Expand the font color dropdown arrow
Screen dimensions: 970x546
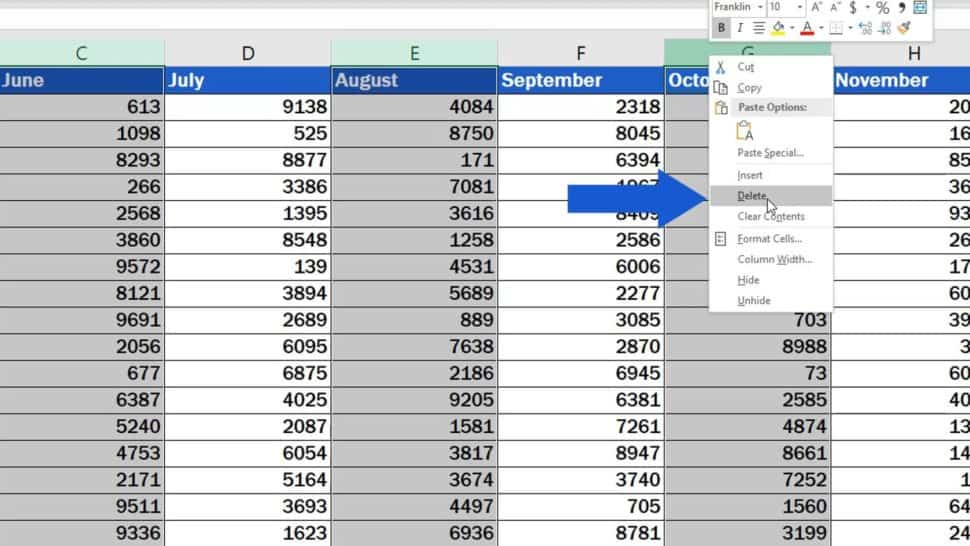821,28
